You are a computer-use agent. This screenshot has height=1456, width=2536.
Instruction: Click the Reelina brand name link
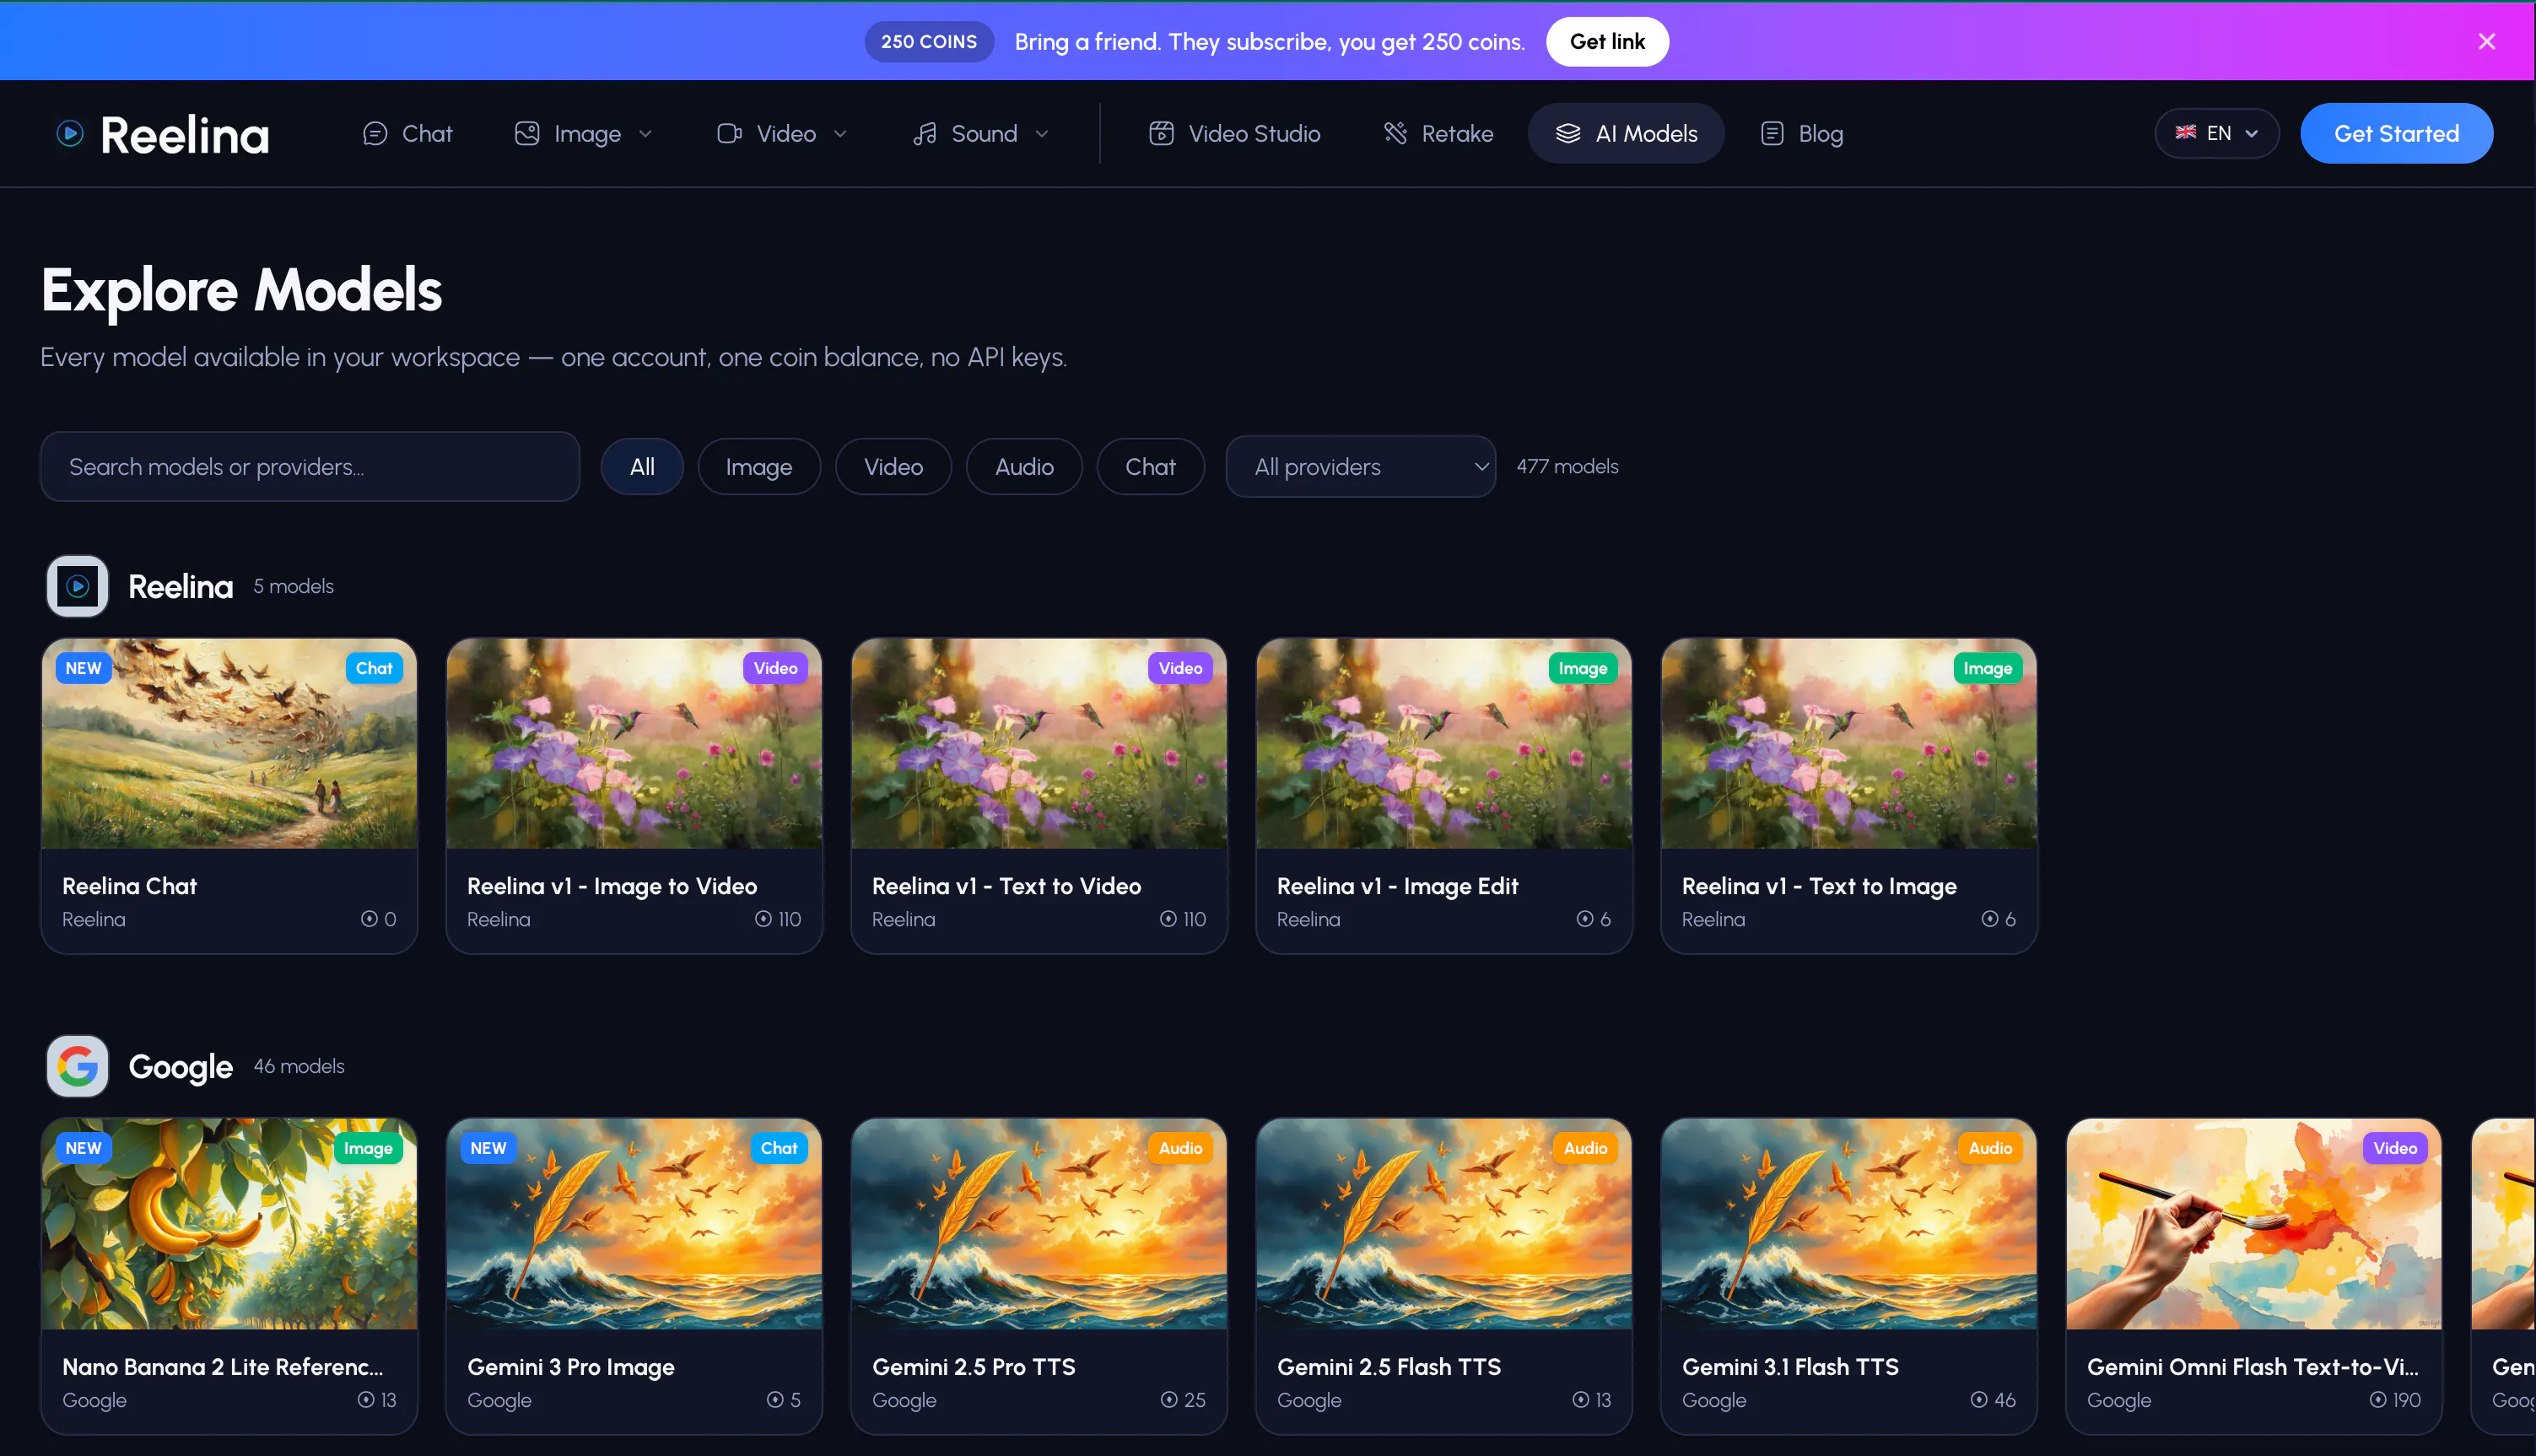(x=185, y=135)
